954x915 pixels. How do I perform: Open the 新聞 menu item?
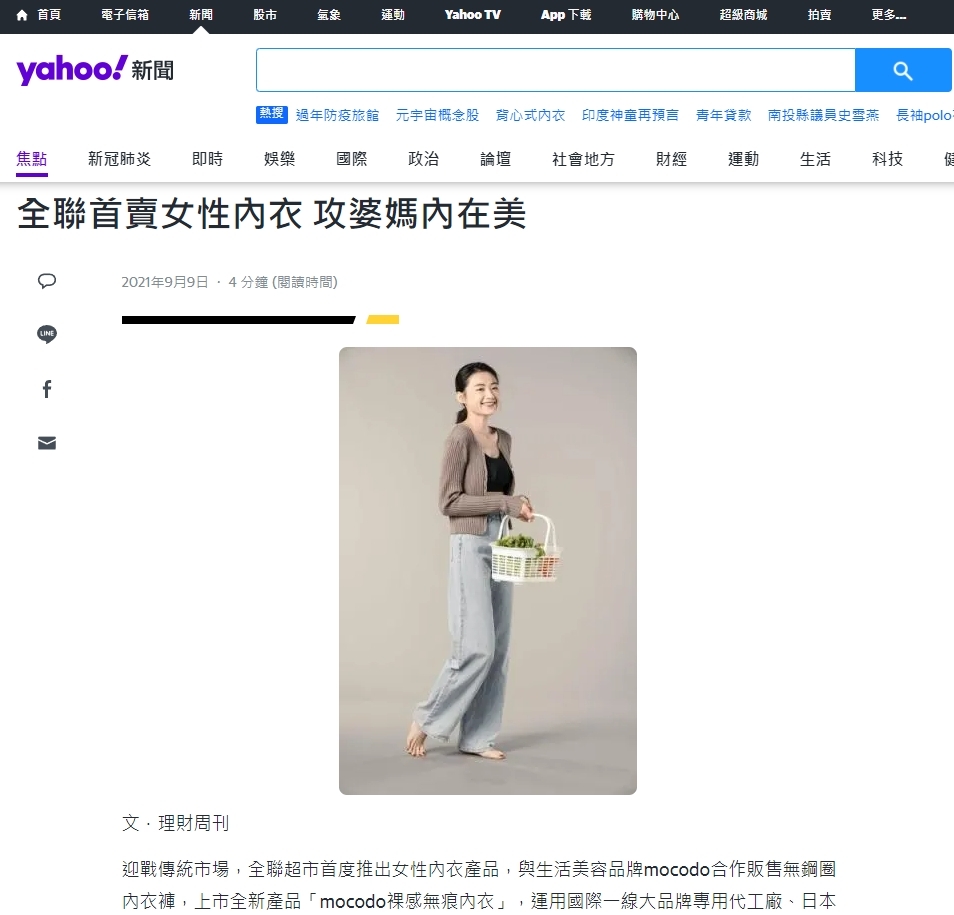tap(200, 15)
